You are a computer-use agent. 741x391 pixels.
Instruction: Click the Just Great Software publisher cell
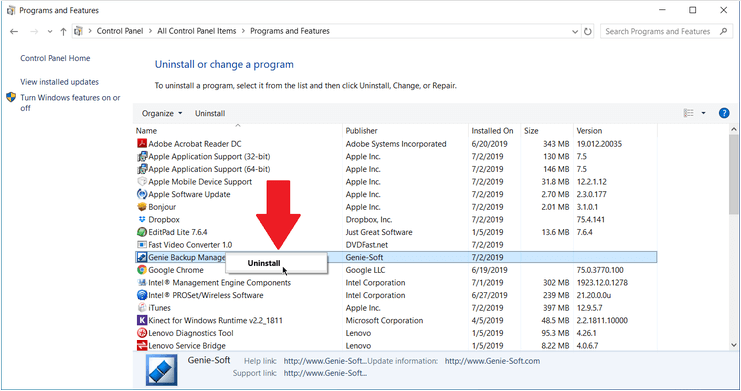tap(379, 232)
